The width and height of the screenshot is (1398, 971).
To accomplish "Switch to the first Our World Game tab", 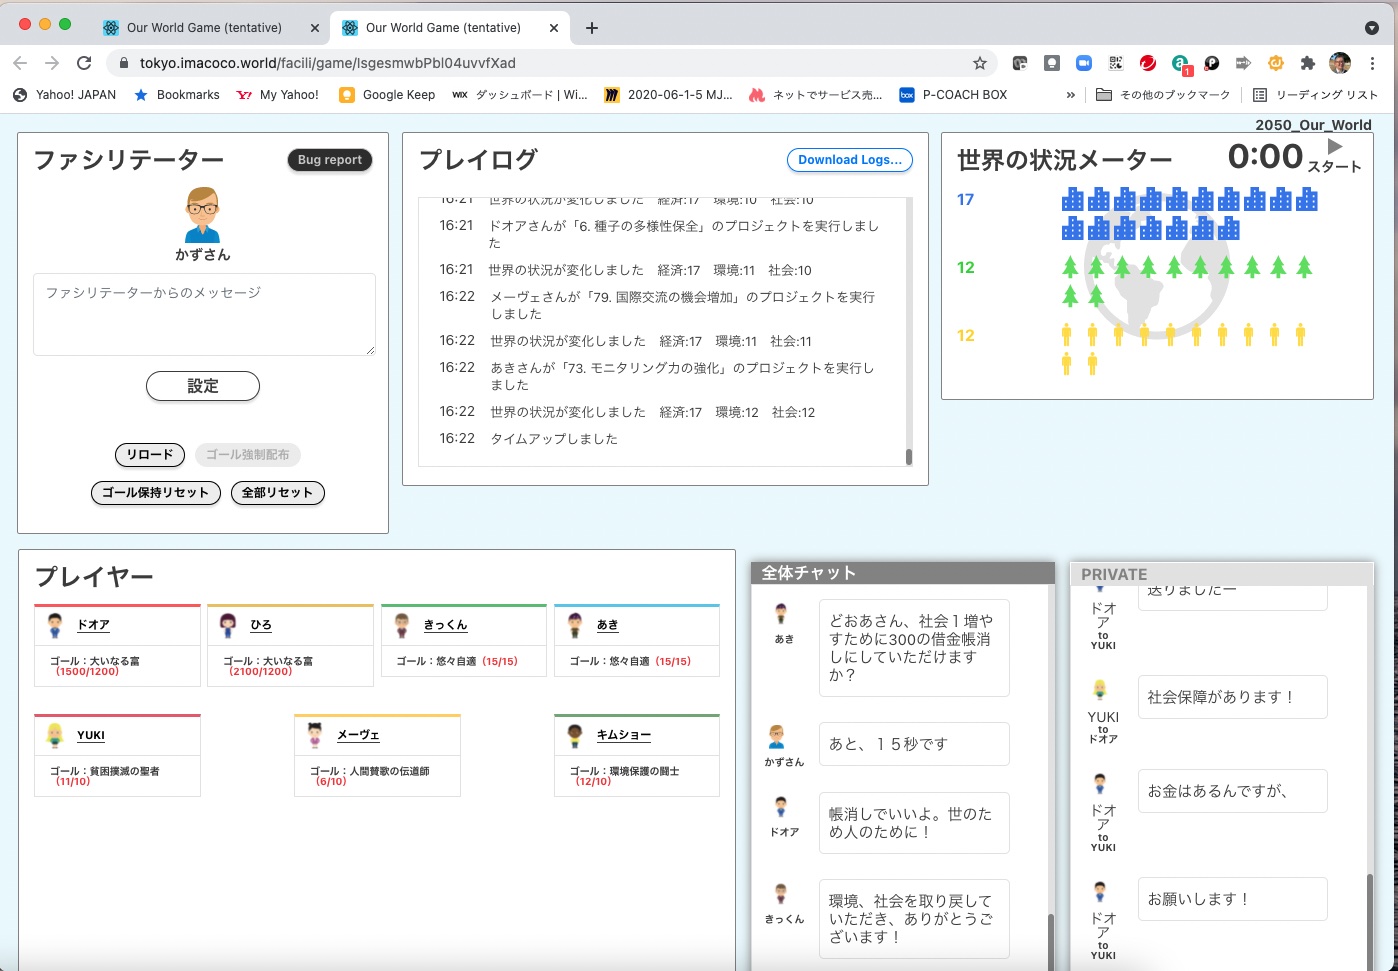I will (x=204, y=28).
